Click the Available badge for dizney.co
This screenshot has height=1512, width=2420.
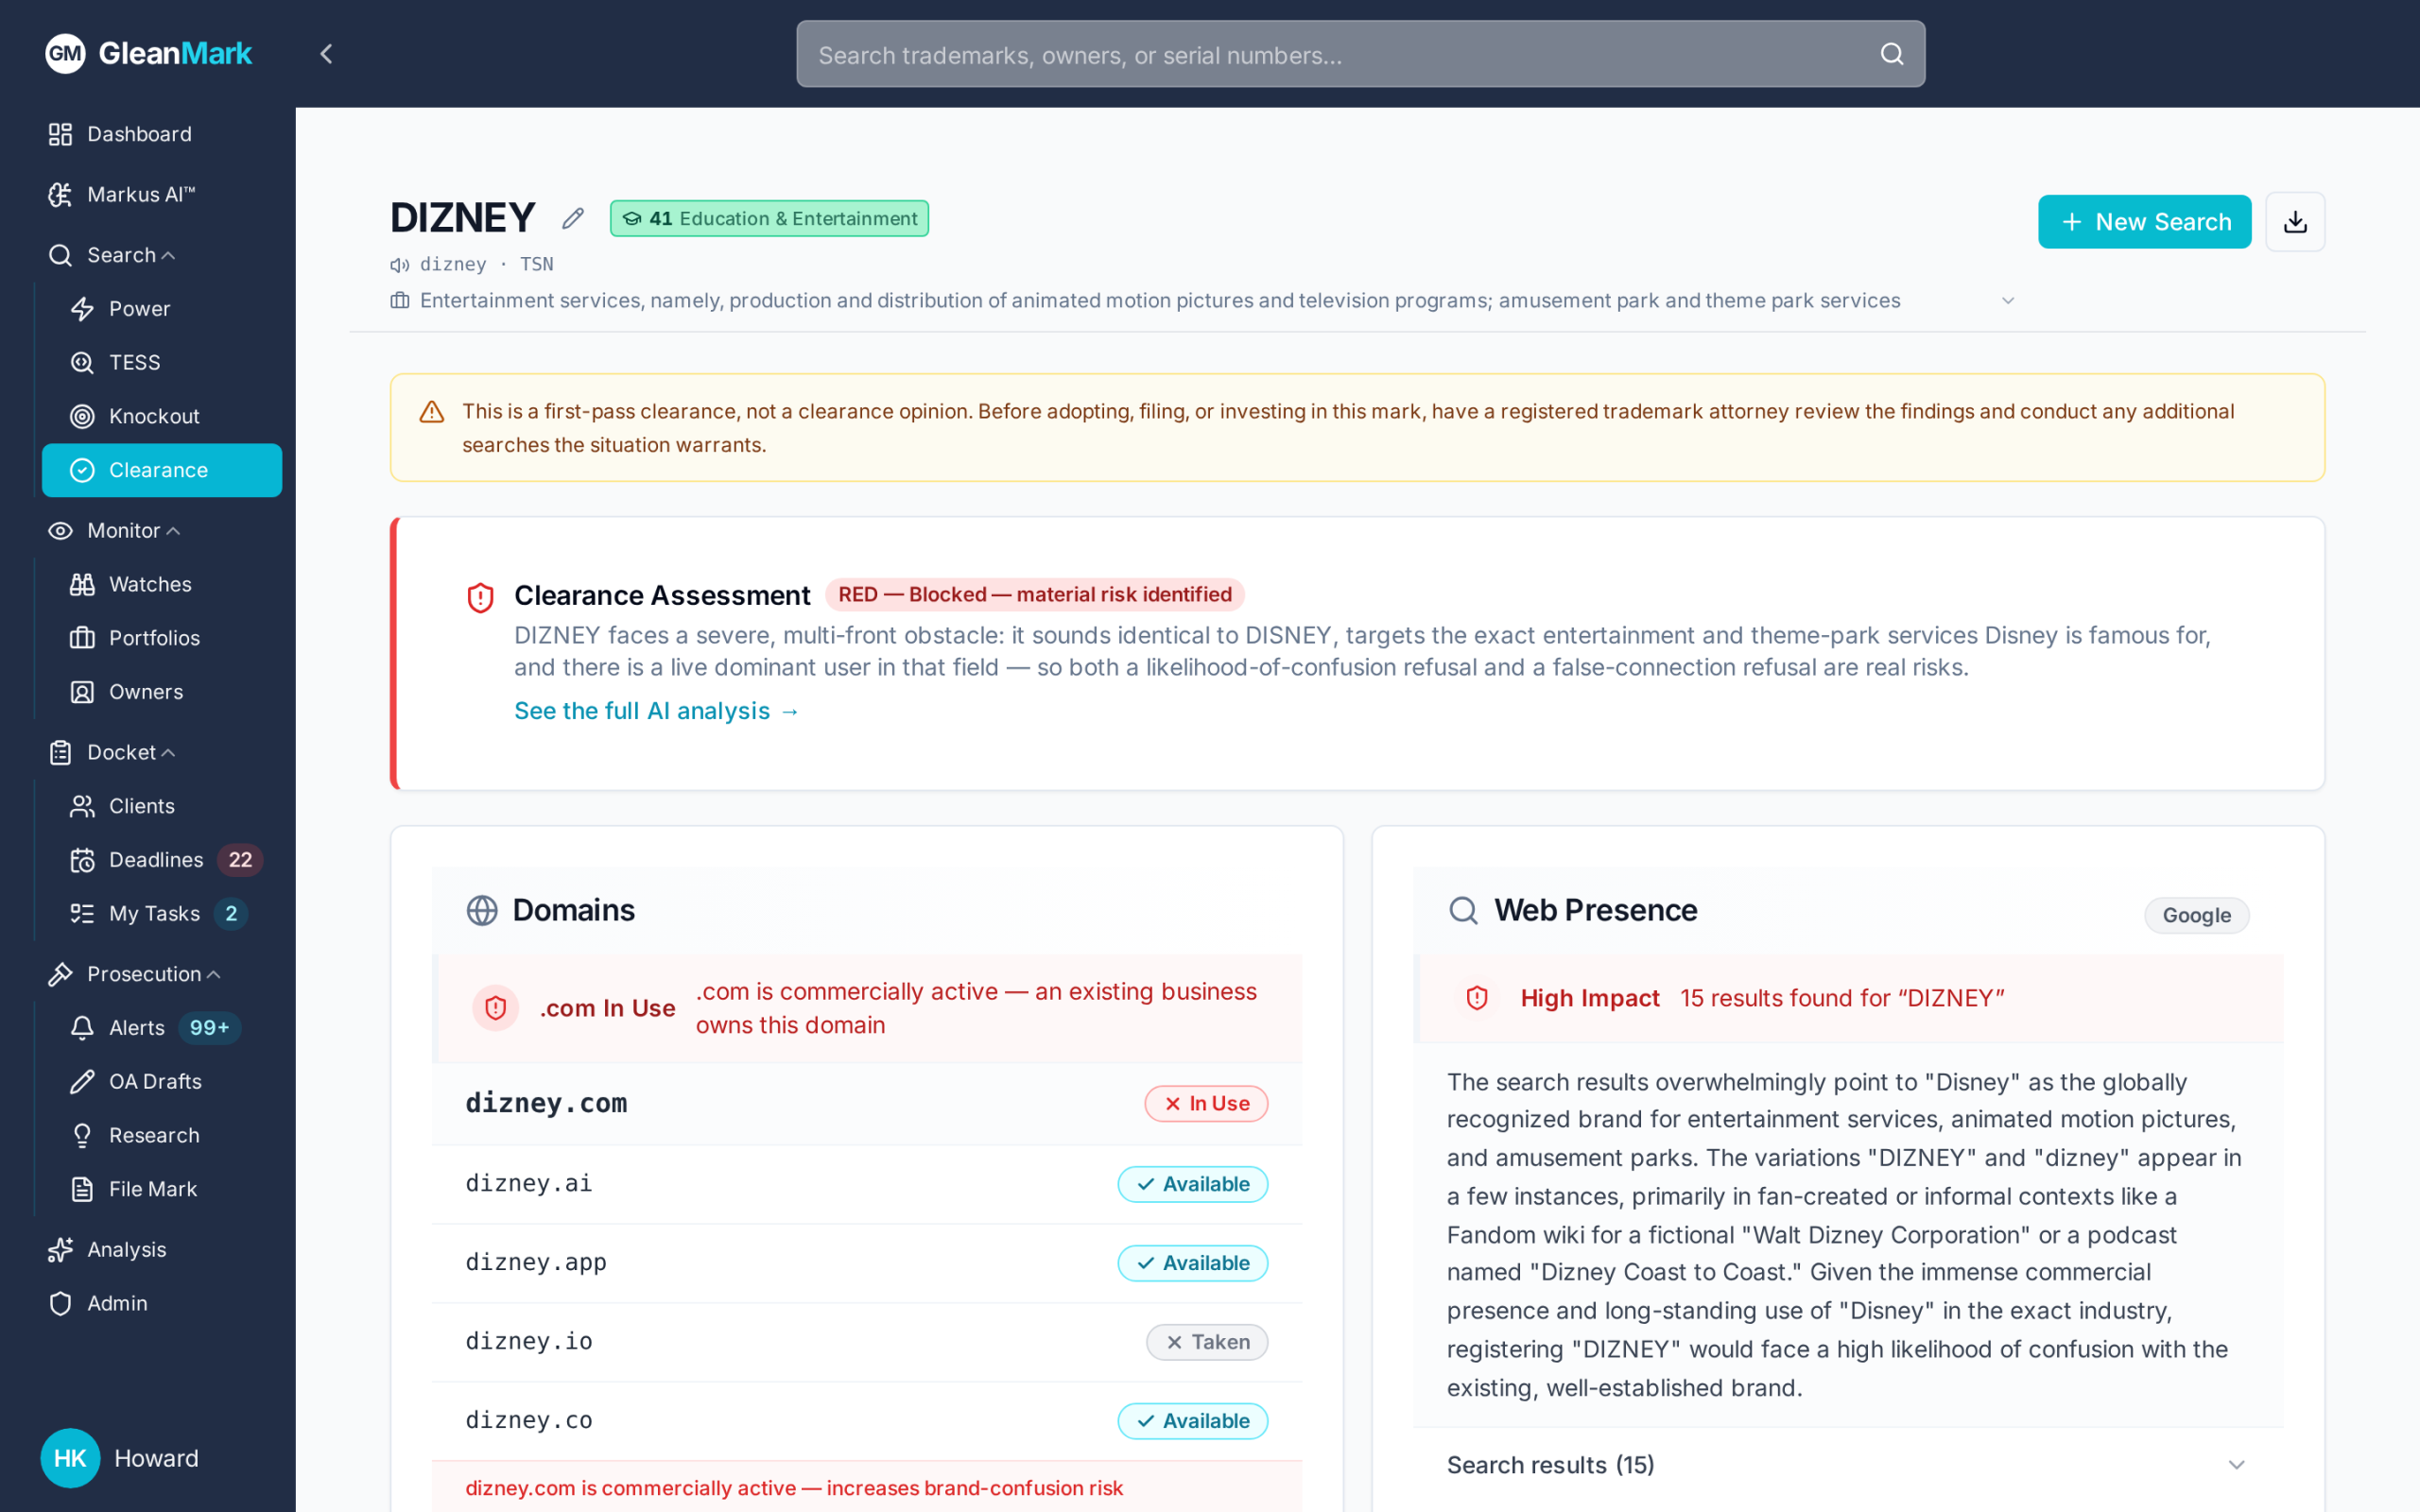point(1192,1421)
